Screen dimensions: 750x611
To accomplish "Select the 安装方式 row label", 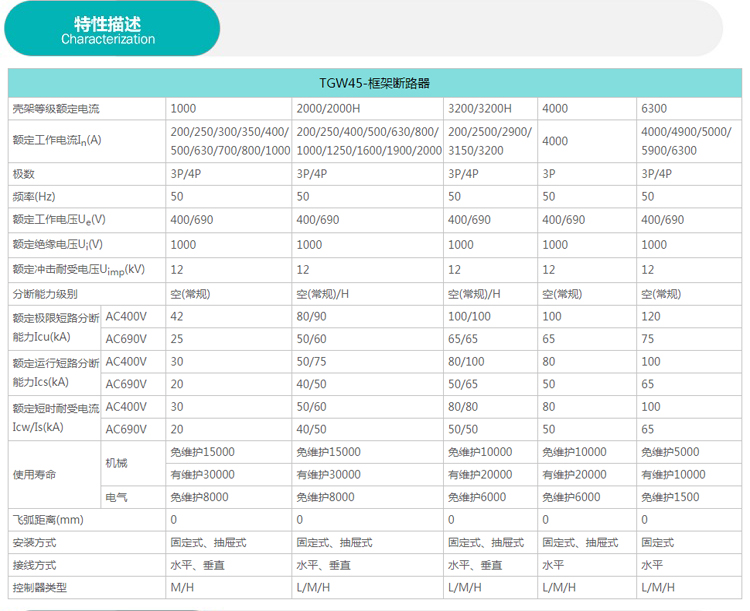I will 34,543.
